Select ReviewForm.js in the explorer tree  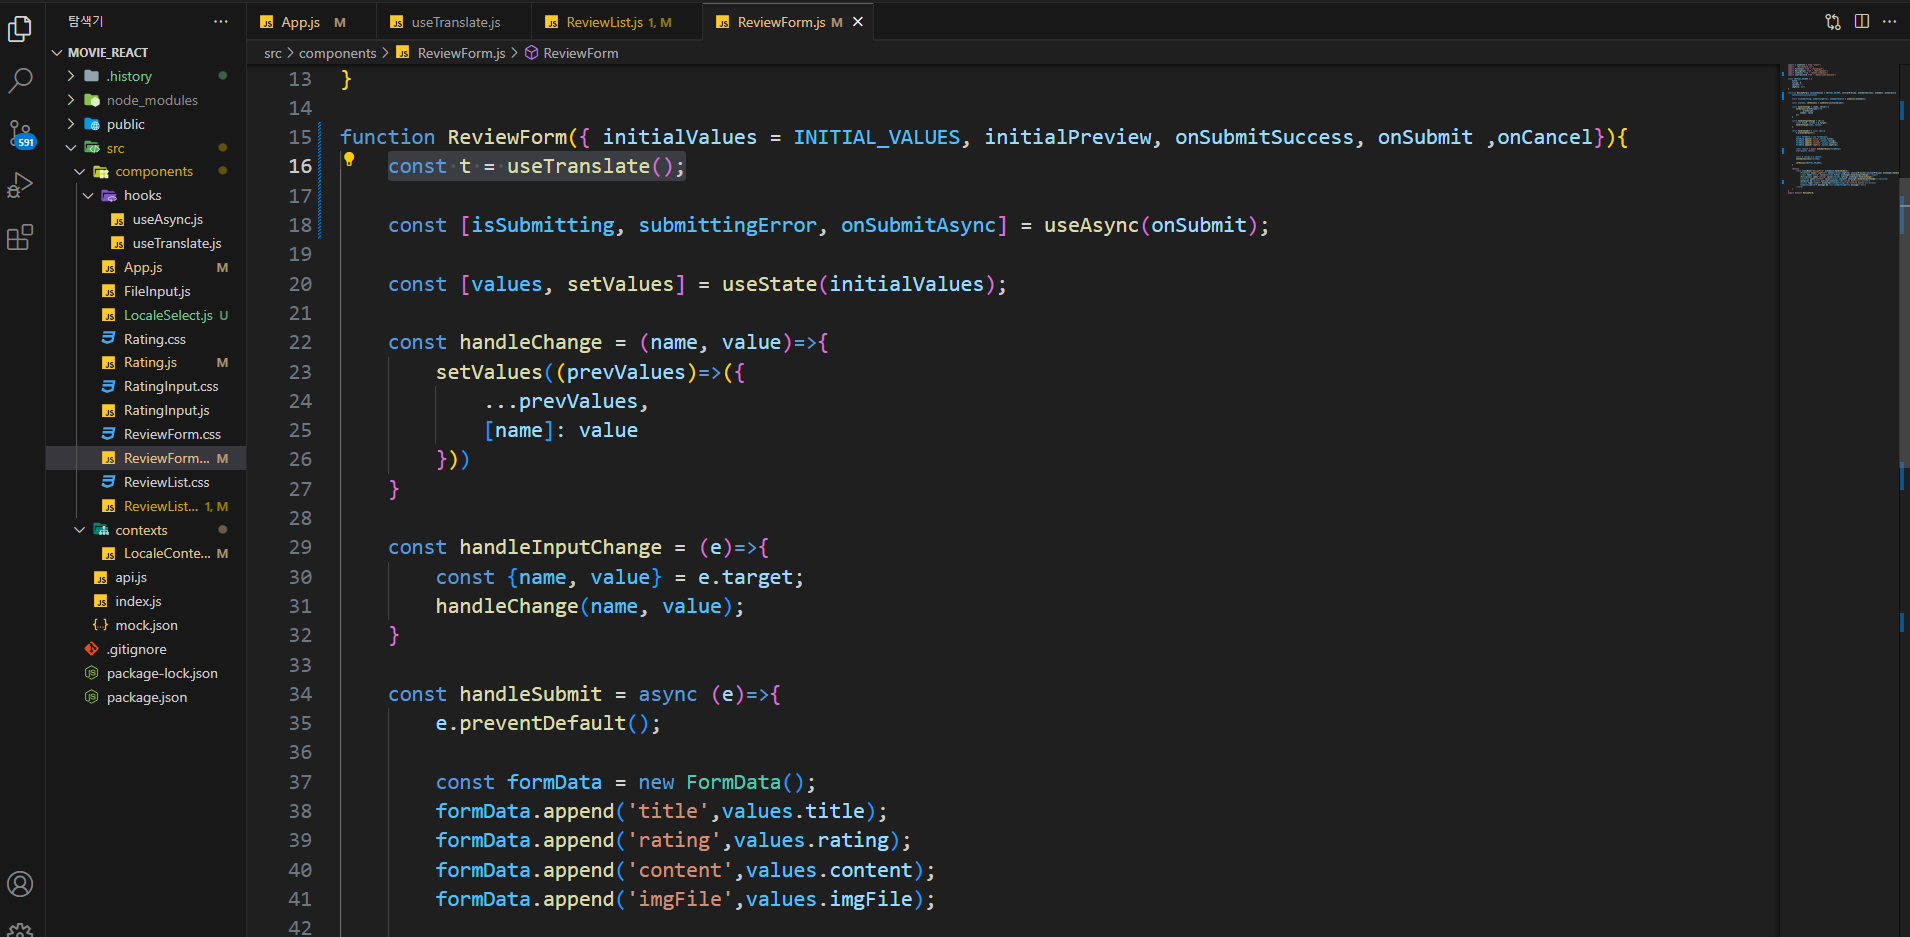tap(146, 458)
